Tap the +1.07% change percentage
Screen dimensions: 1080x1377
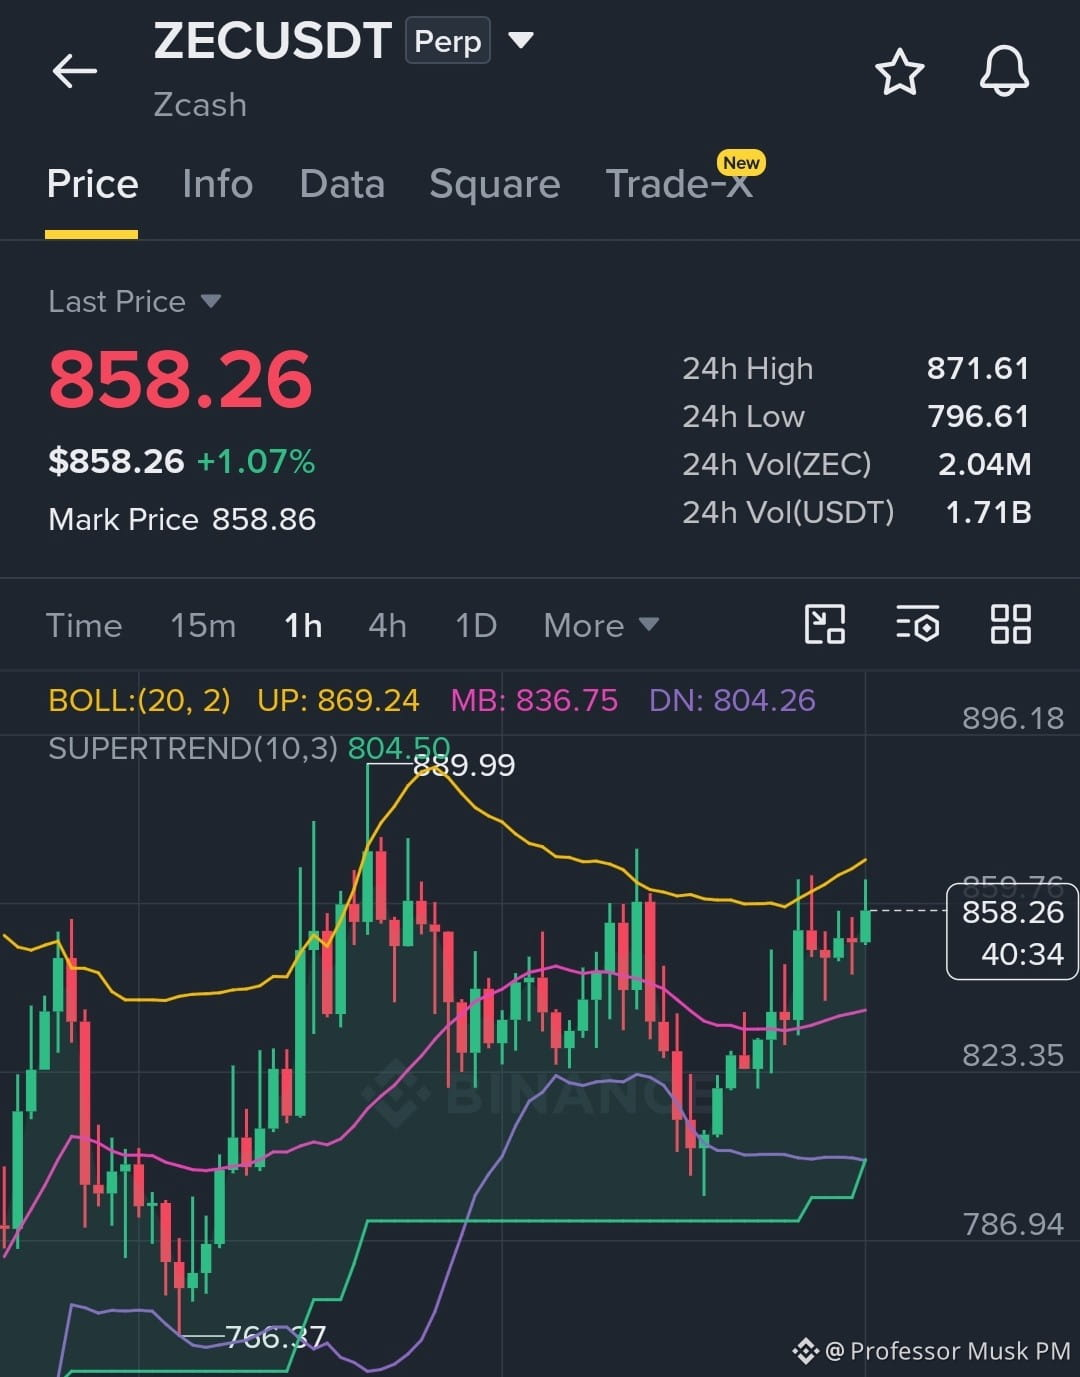tap(256, 461)
